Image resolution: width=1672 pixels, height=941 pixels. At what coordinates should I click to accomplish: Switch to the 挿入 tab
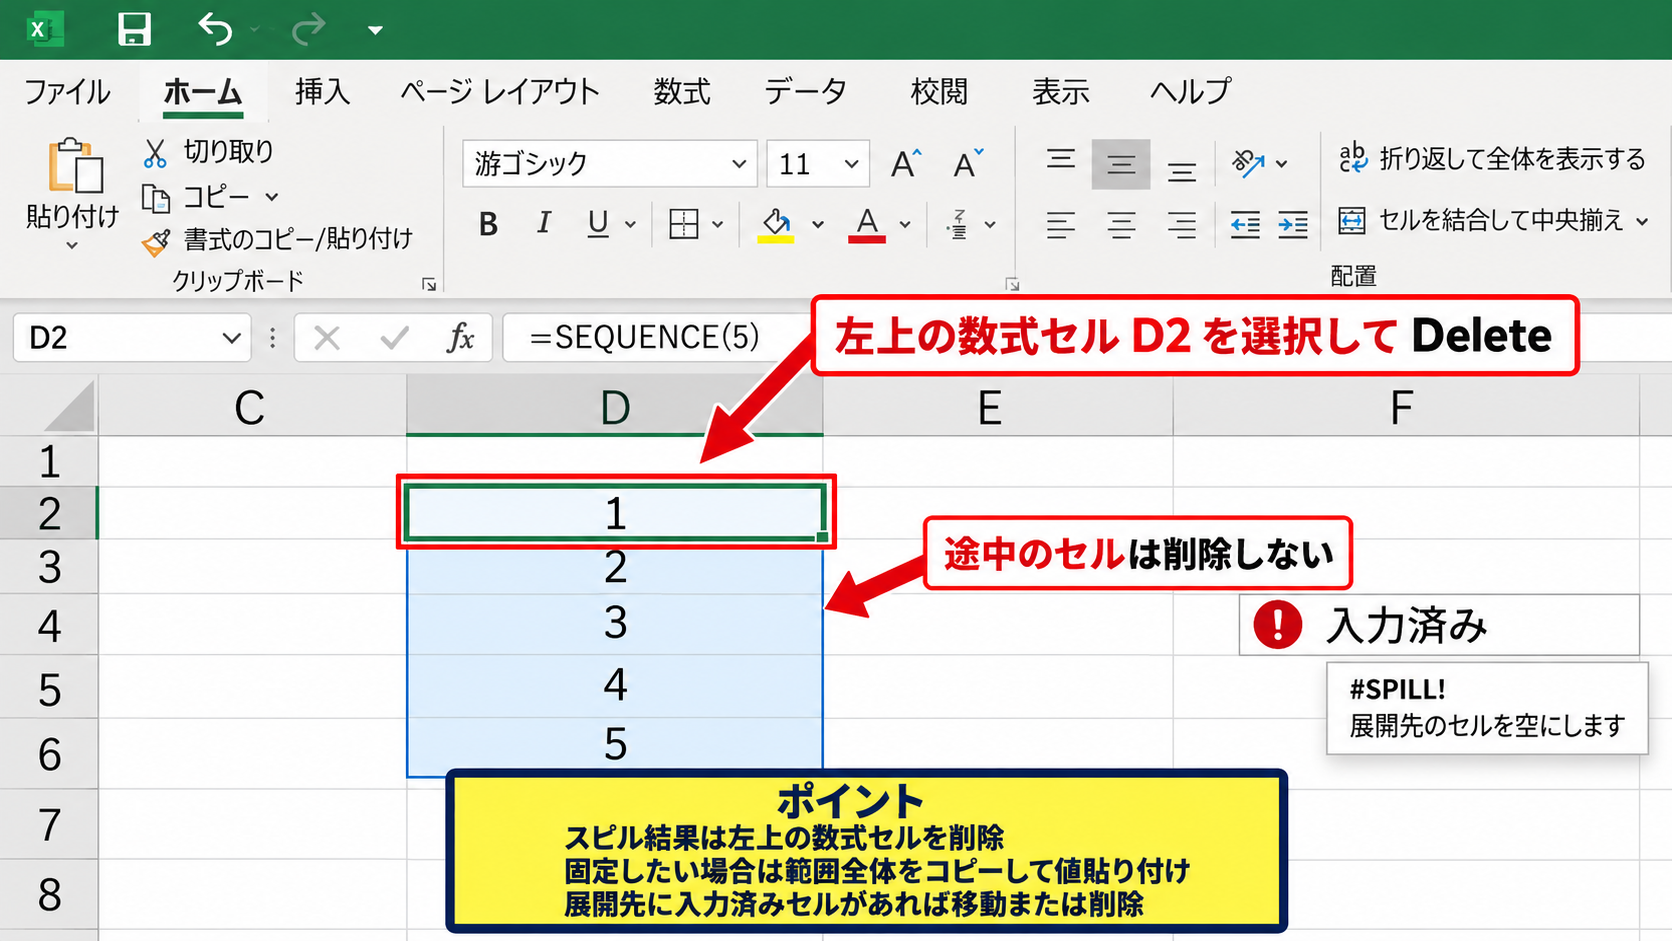click(322, 92)
